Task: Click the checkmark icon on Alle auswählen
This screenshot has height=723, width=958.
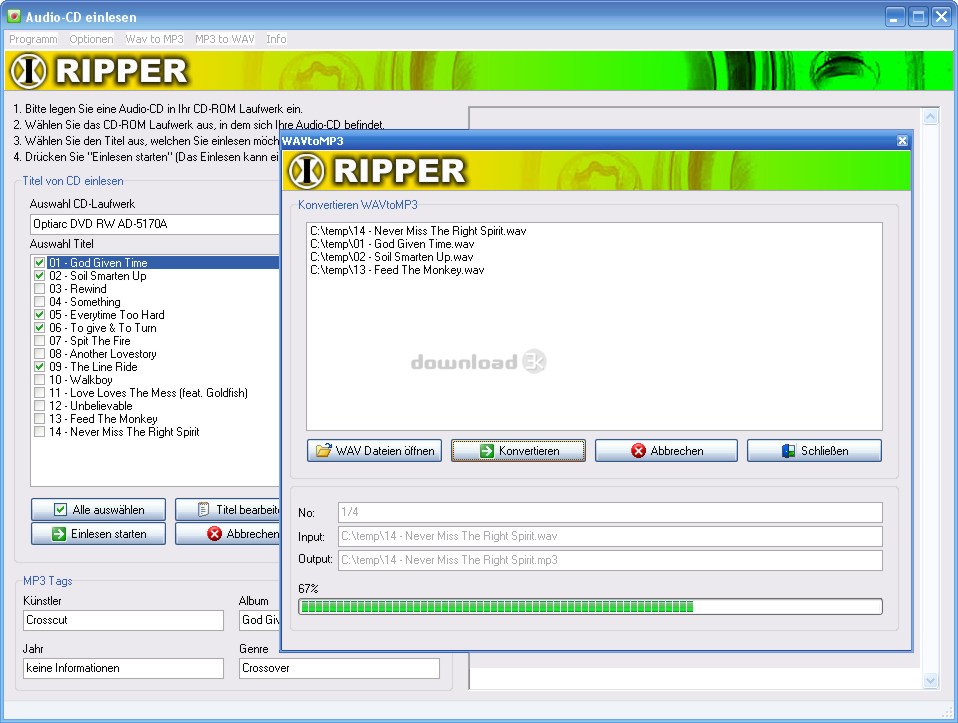Action: [x=60, y=510]
